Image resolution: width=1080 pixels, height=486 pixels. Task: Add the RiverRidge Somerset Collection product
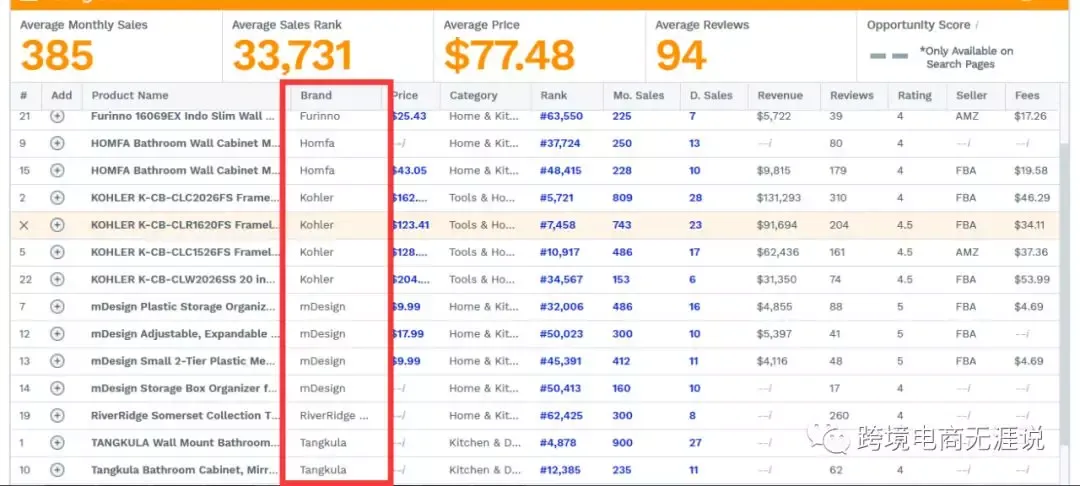point(57,416)
